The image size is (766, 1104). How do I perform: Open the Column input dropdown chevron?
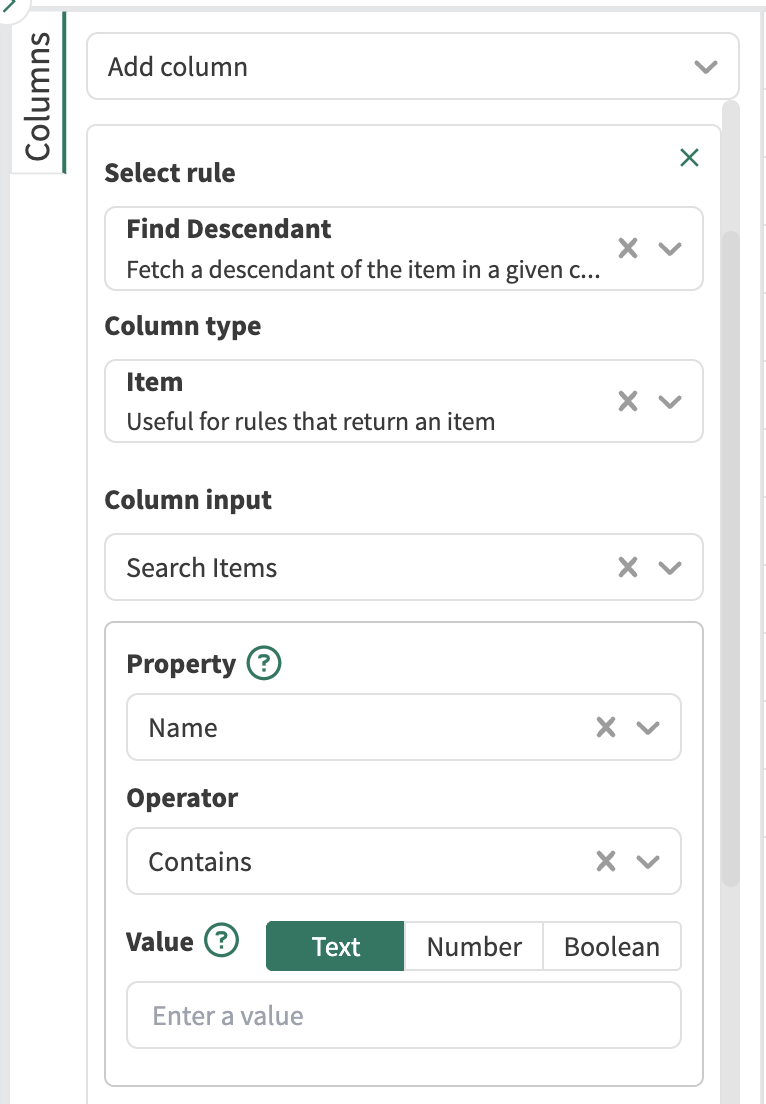(670, 567)
